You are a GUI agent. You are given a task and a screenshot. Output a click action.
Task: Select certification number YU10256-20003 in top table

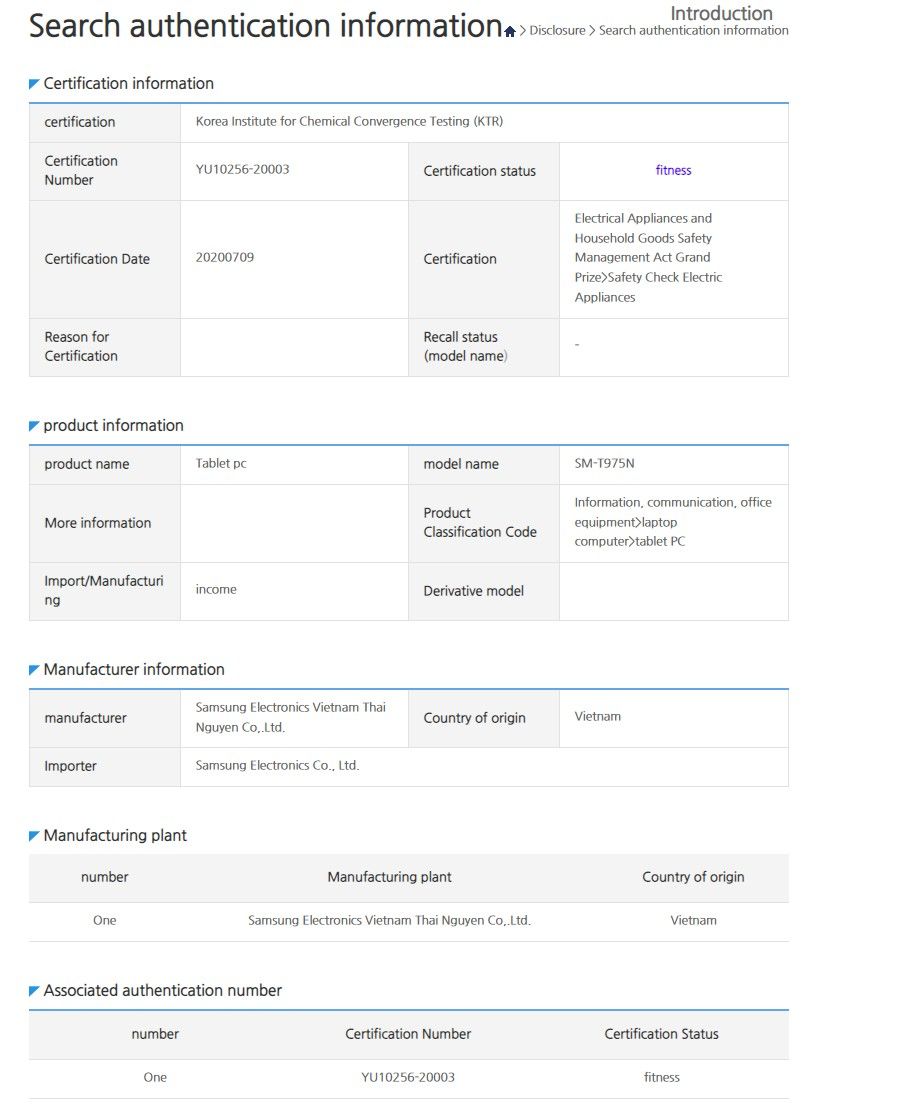242,169
